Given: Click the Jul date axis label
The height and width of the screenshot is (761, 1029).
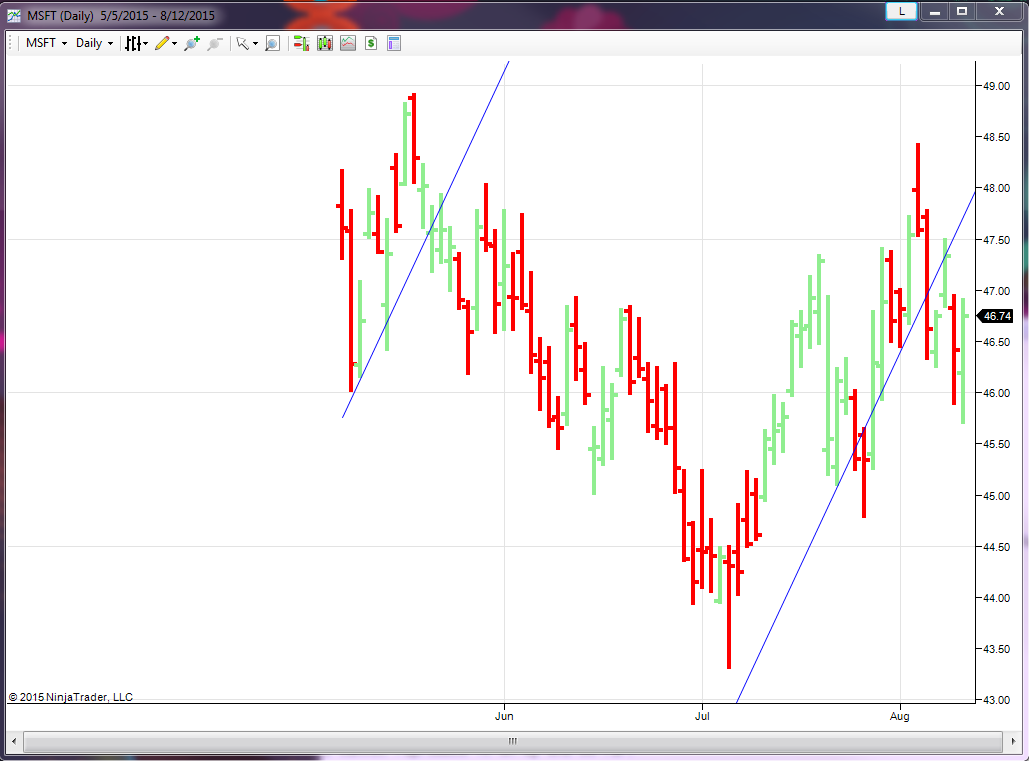Looking at the screenshot, I should coord(702,716).
